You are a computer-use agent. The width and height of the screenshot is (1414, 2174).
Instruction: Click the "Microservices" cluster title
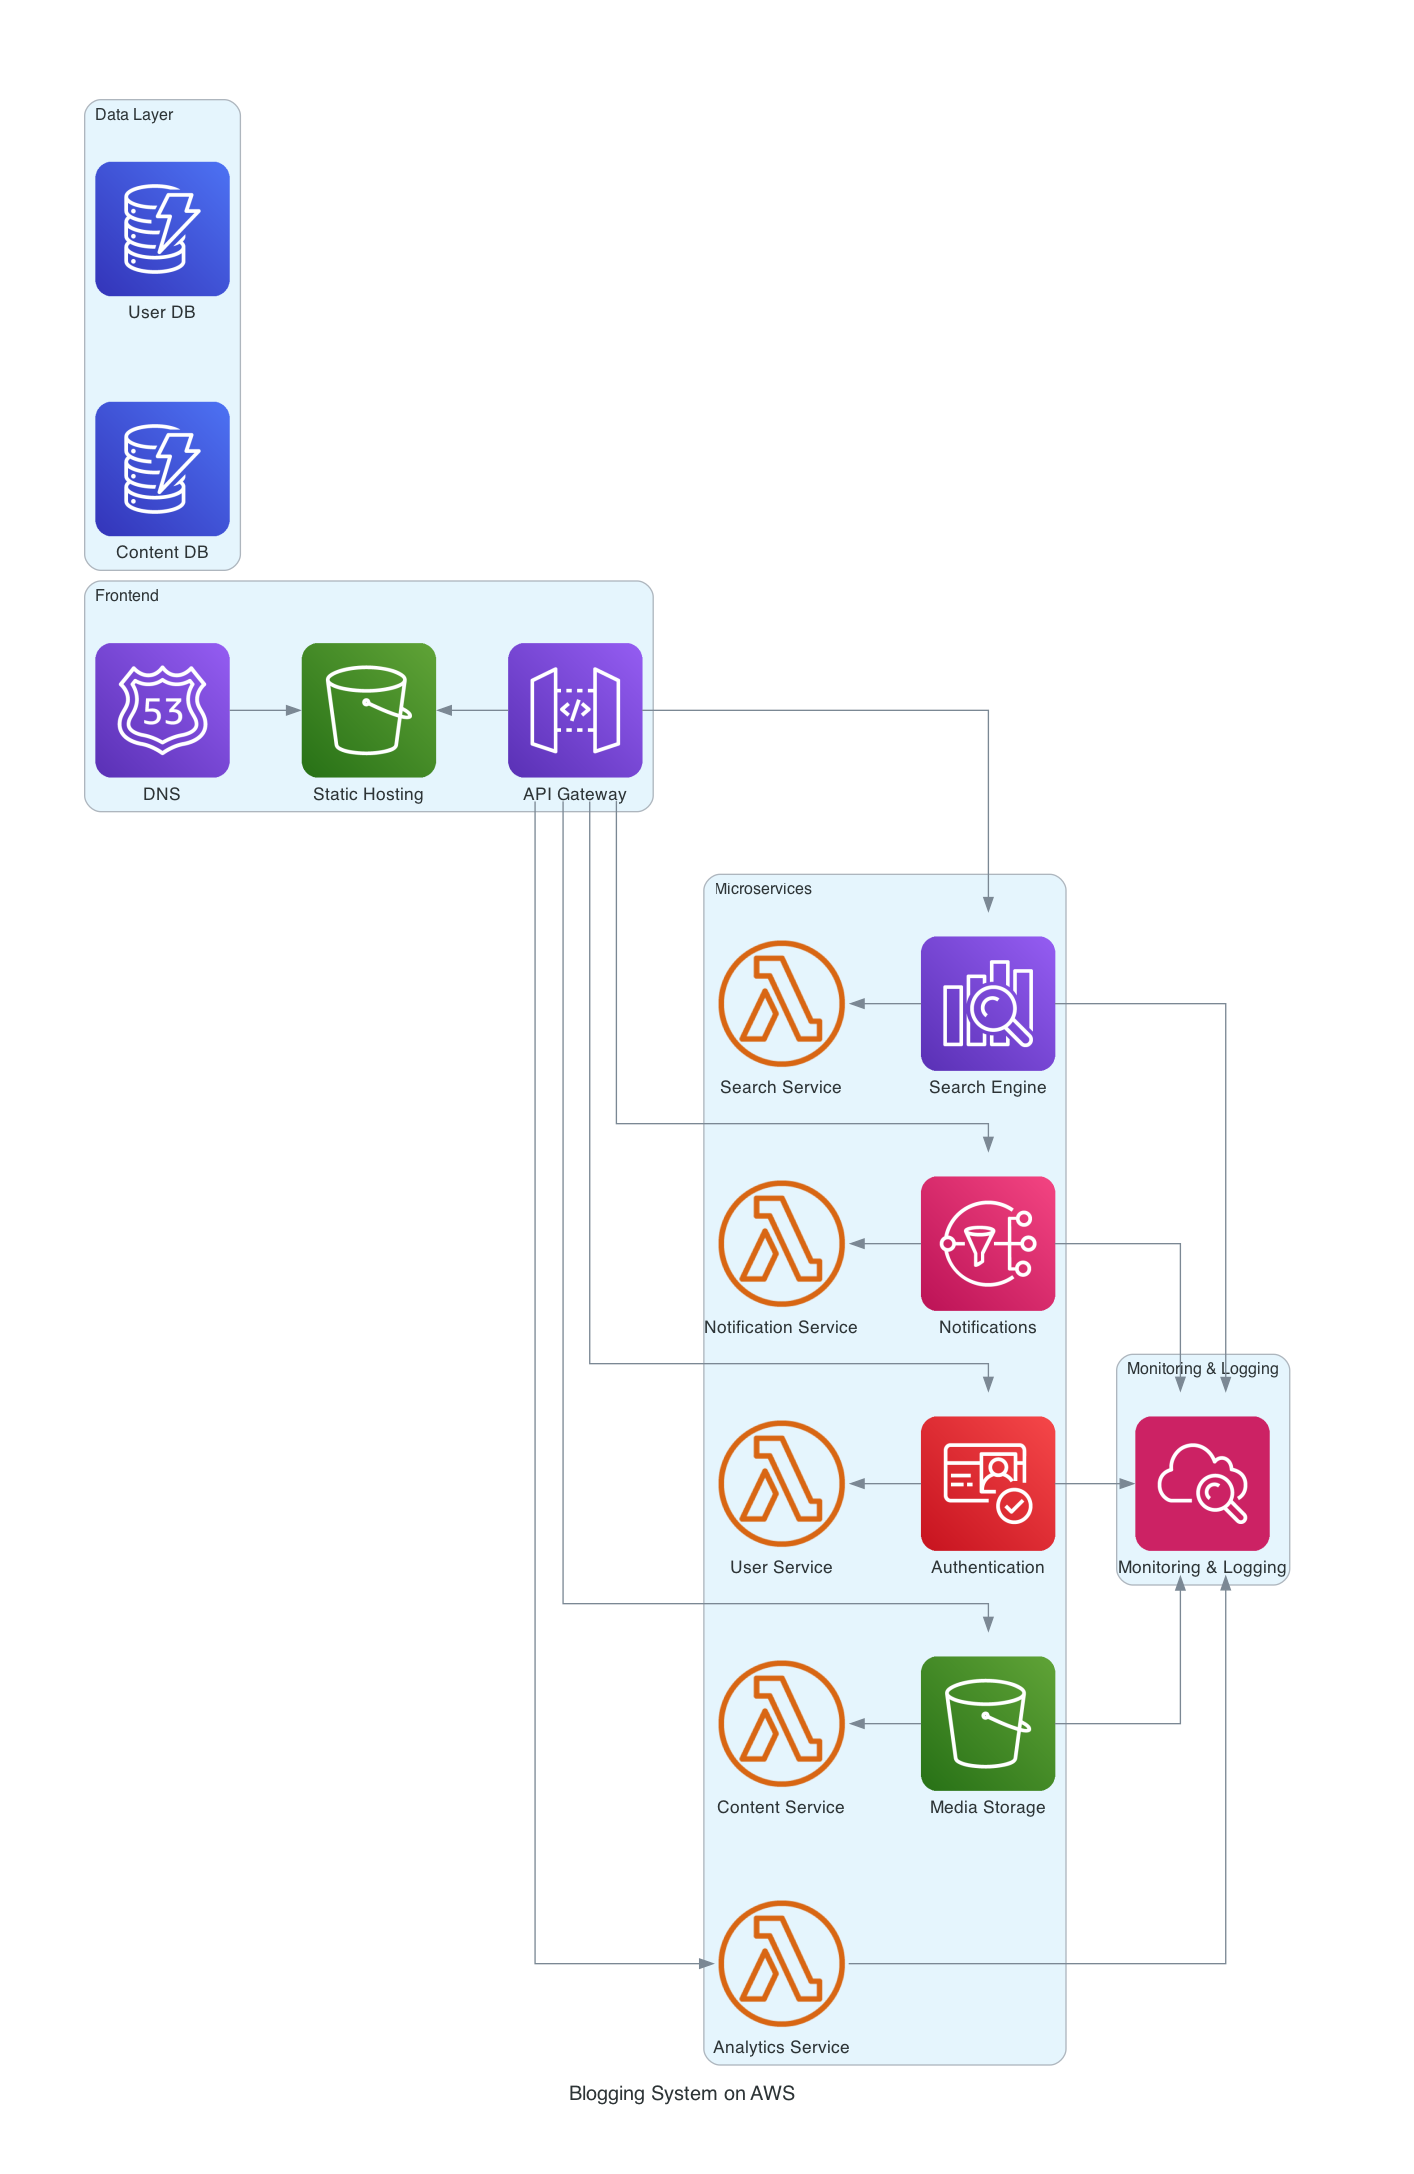763,888
